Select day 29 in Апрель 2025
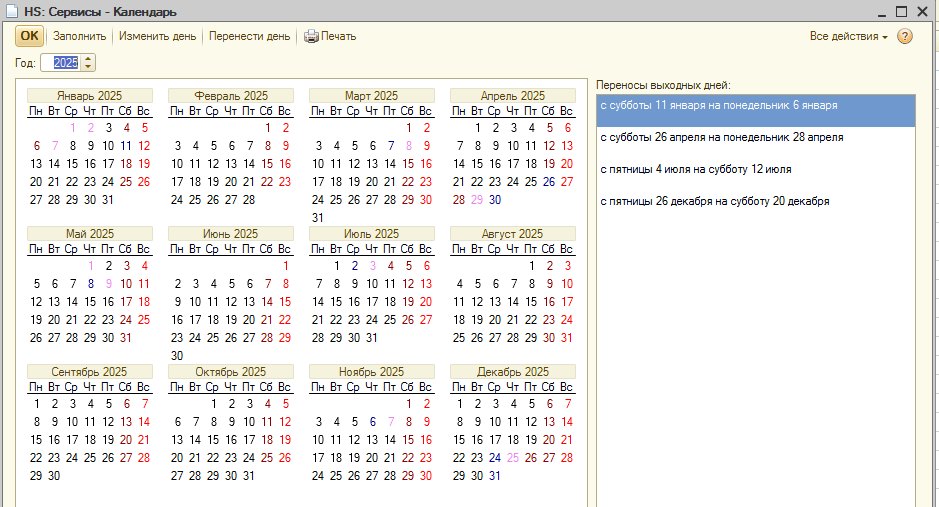 [477, 200]
